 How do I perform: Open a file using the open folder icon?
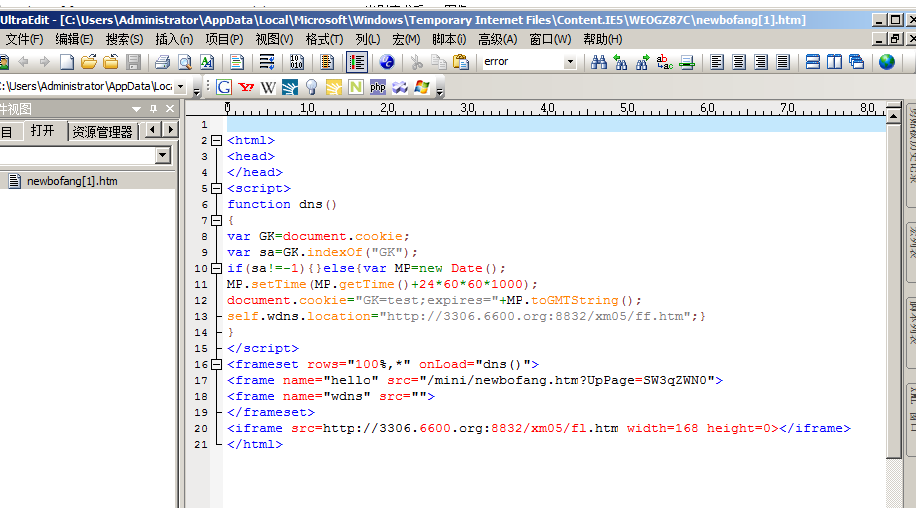pyautogui.click(x=89, y=62)
